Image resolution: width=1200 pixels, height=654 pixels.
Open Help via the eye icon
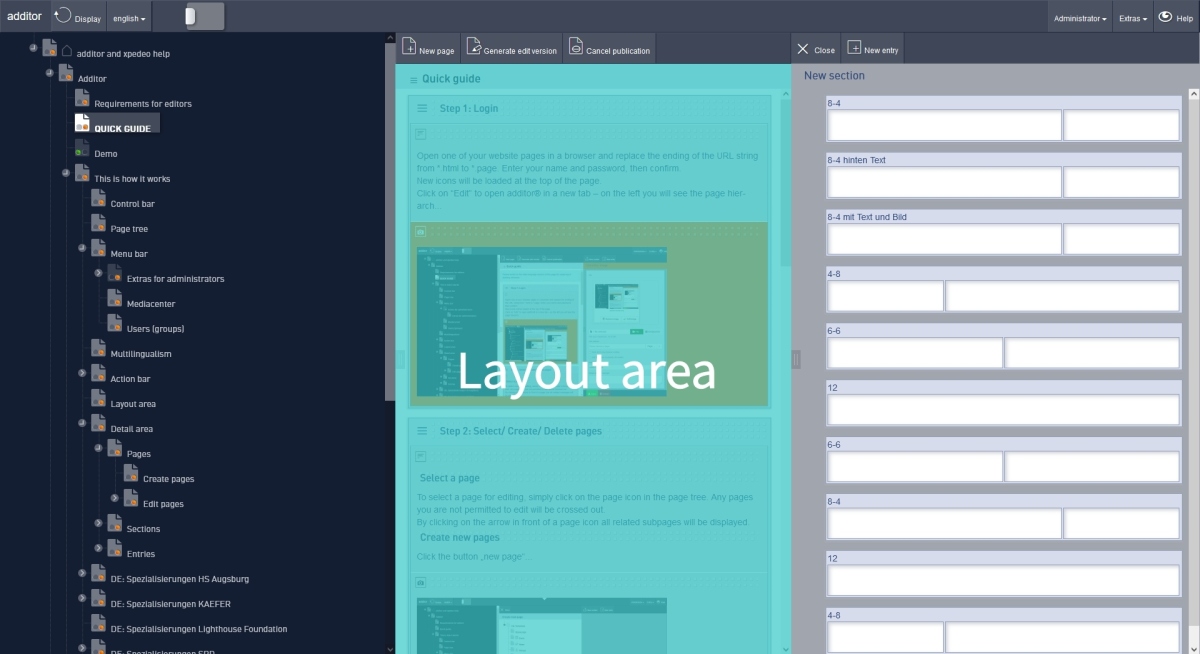(1164, 16)
